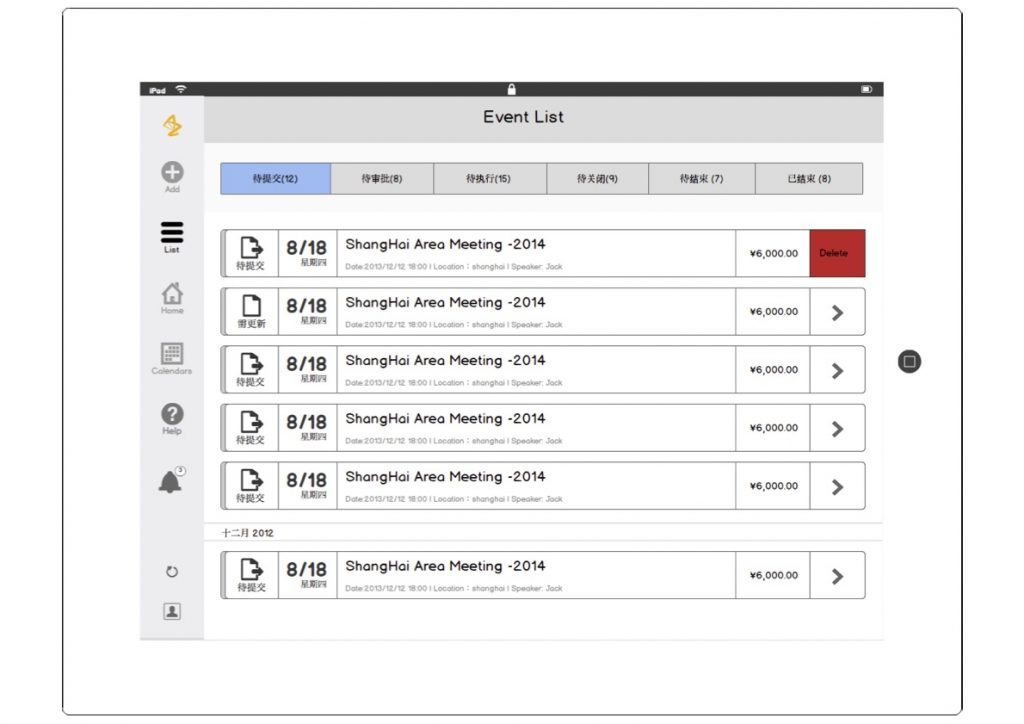Open the 已结束 (8) tab
The image size is (1024, 724).
[x=808, y=179]
